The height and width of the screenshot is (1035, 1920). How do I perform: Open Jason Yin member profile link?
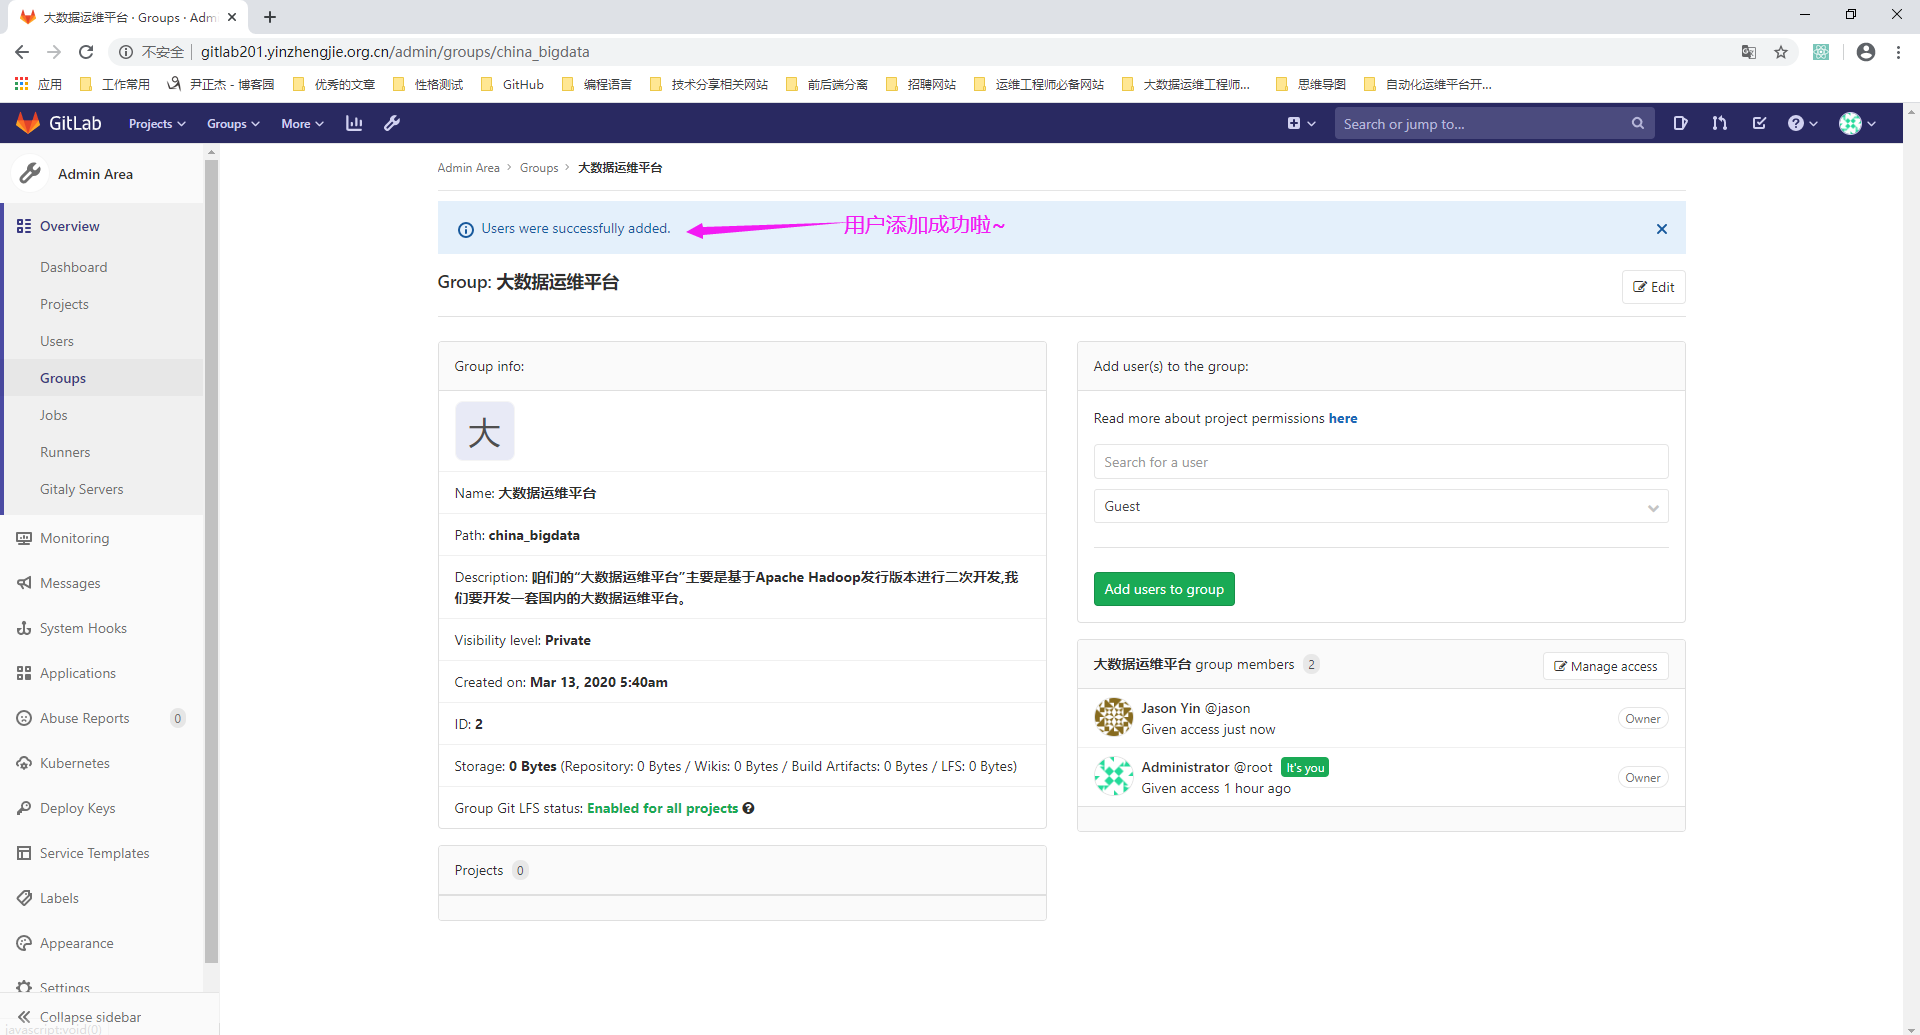click(1171, 708)
